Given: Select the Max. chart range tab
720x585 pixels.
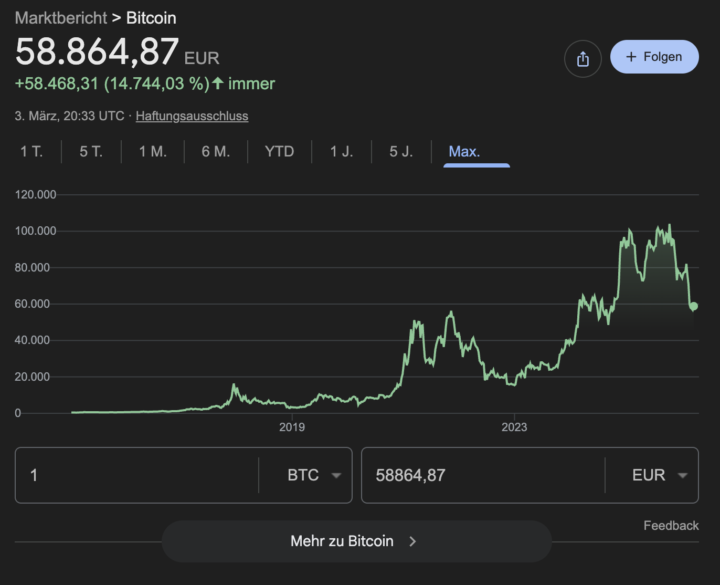Looking at the screenshot, I should [x=464, y=152].
